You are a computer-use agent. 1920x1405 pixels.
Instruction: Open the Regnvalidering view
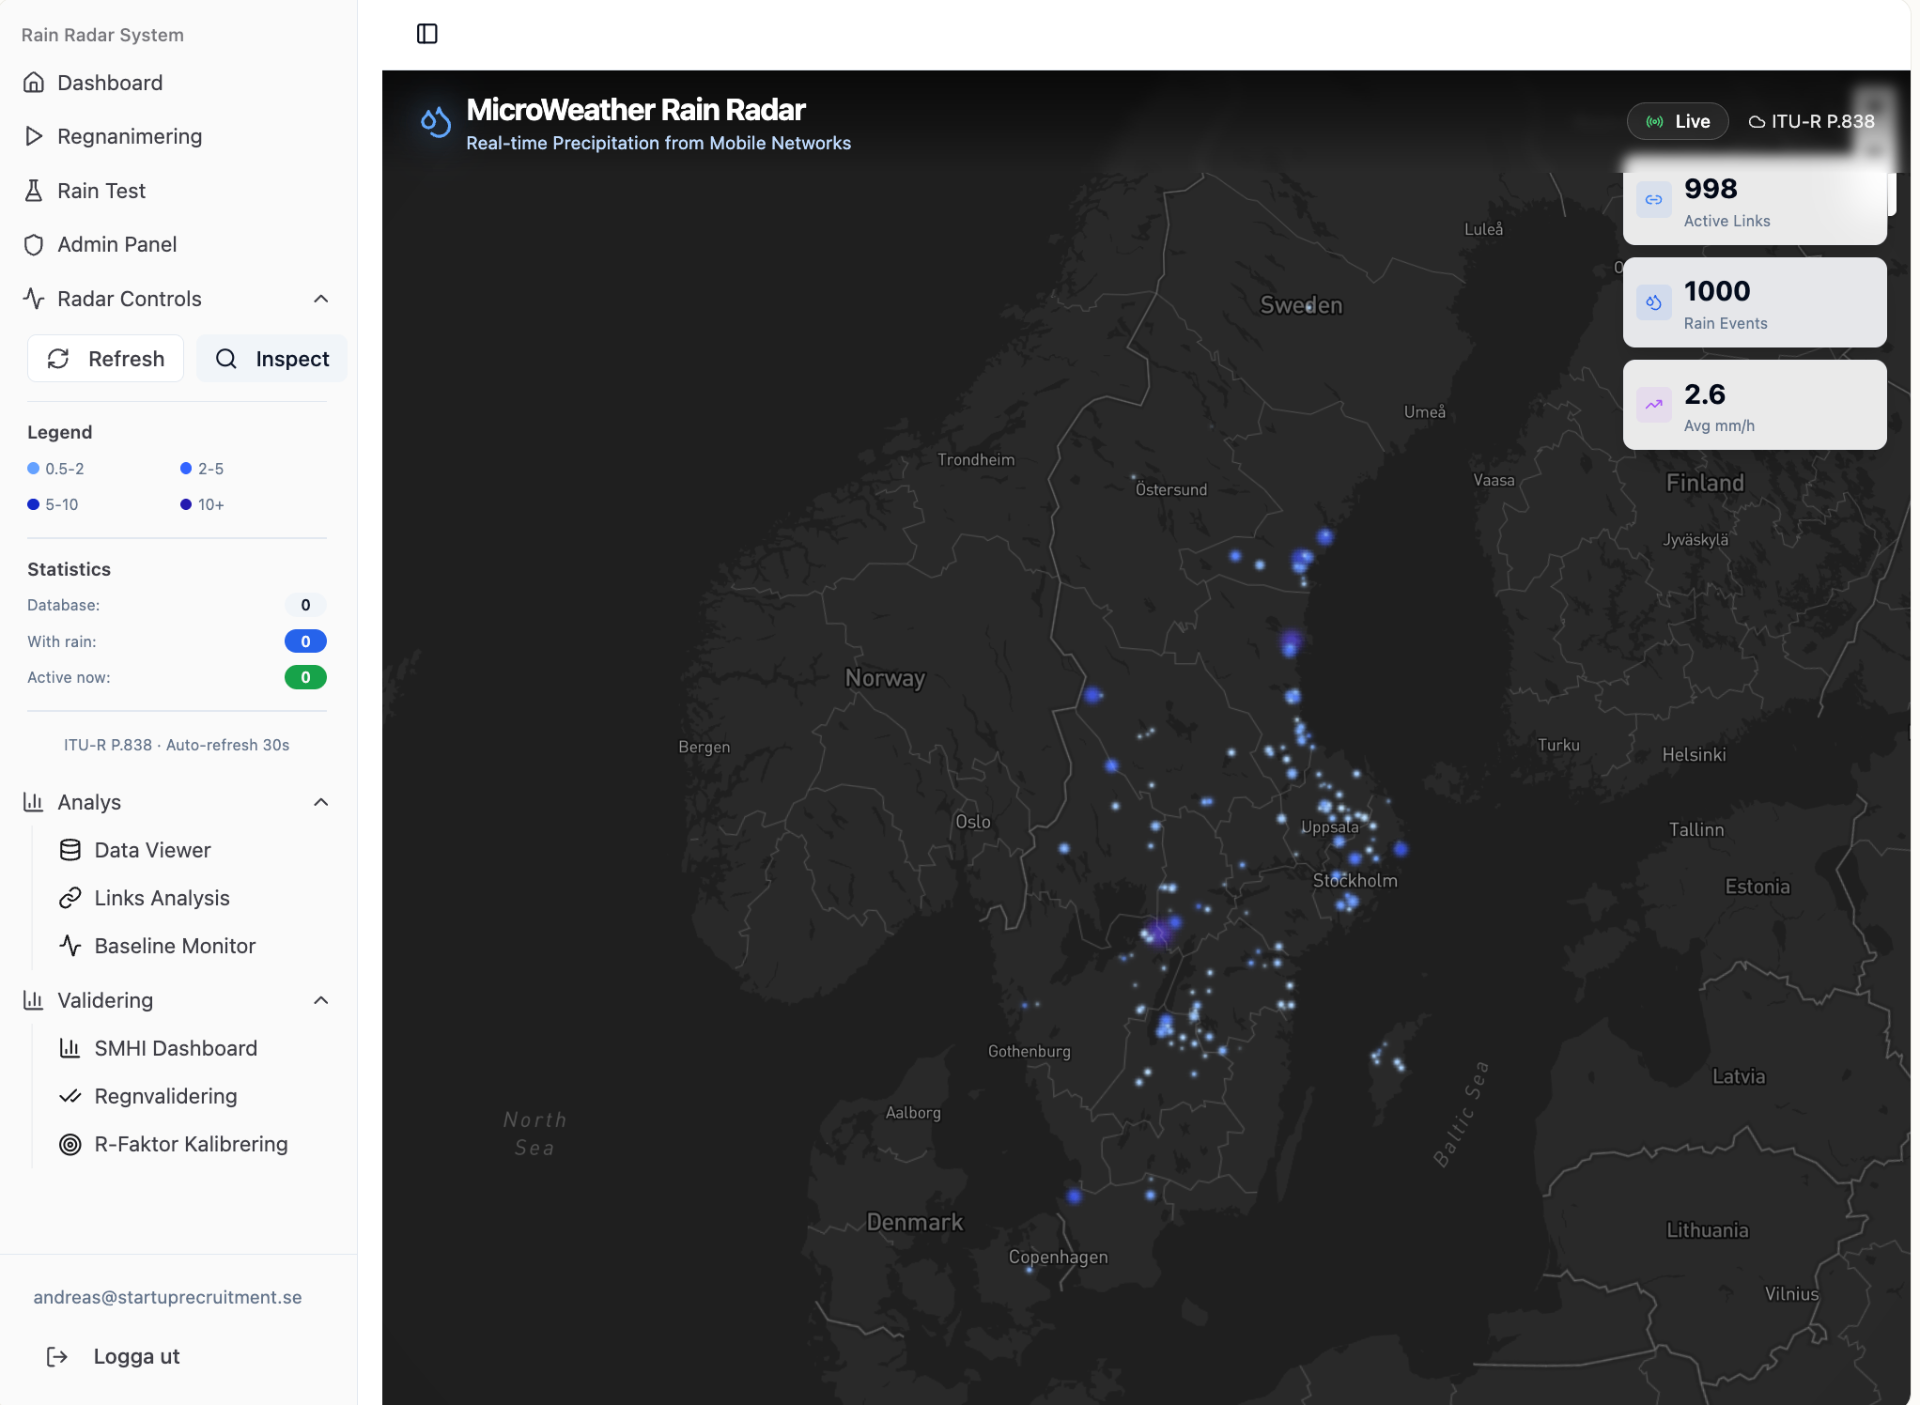pos(166,1096)
